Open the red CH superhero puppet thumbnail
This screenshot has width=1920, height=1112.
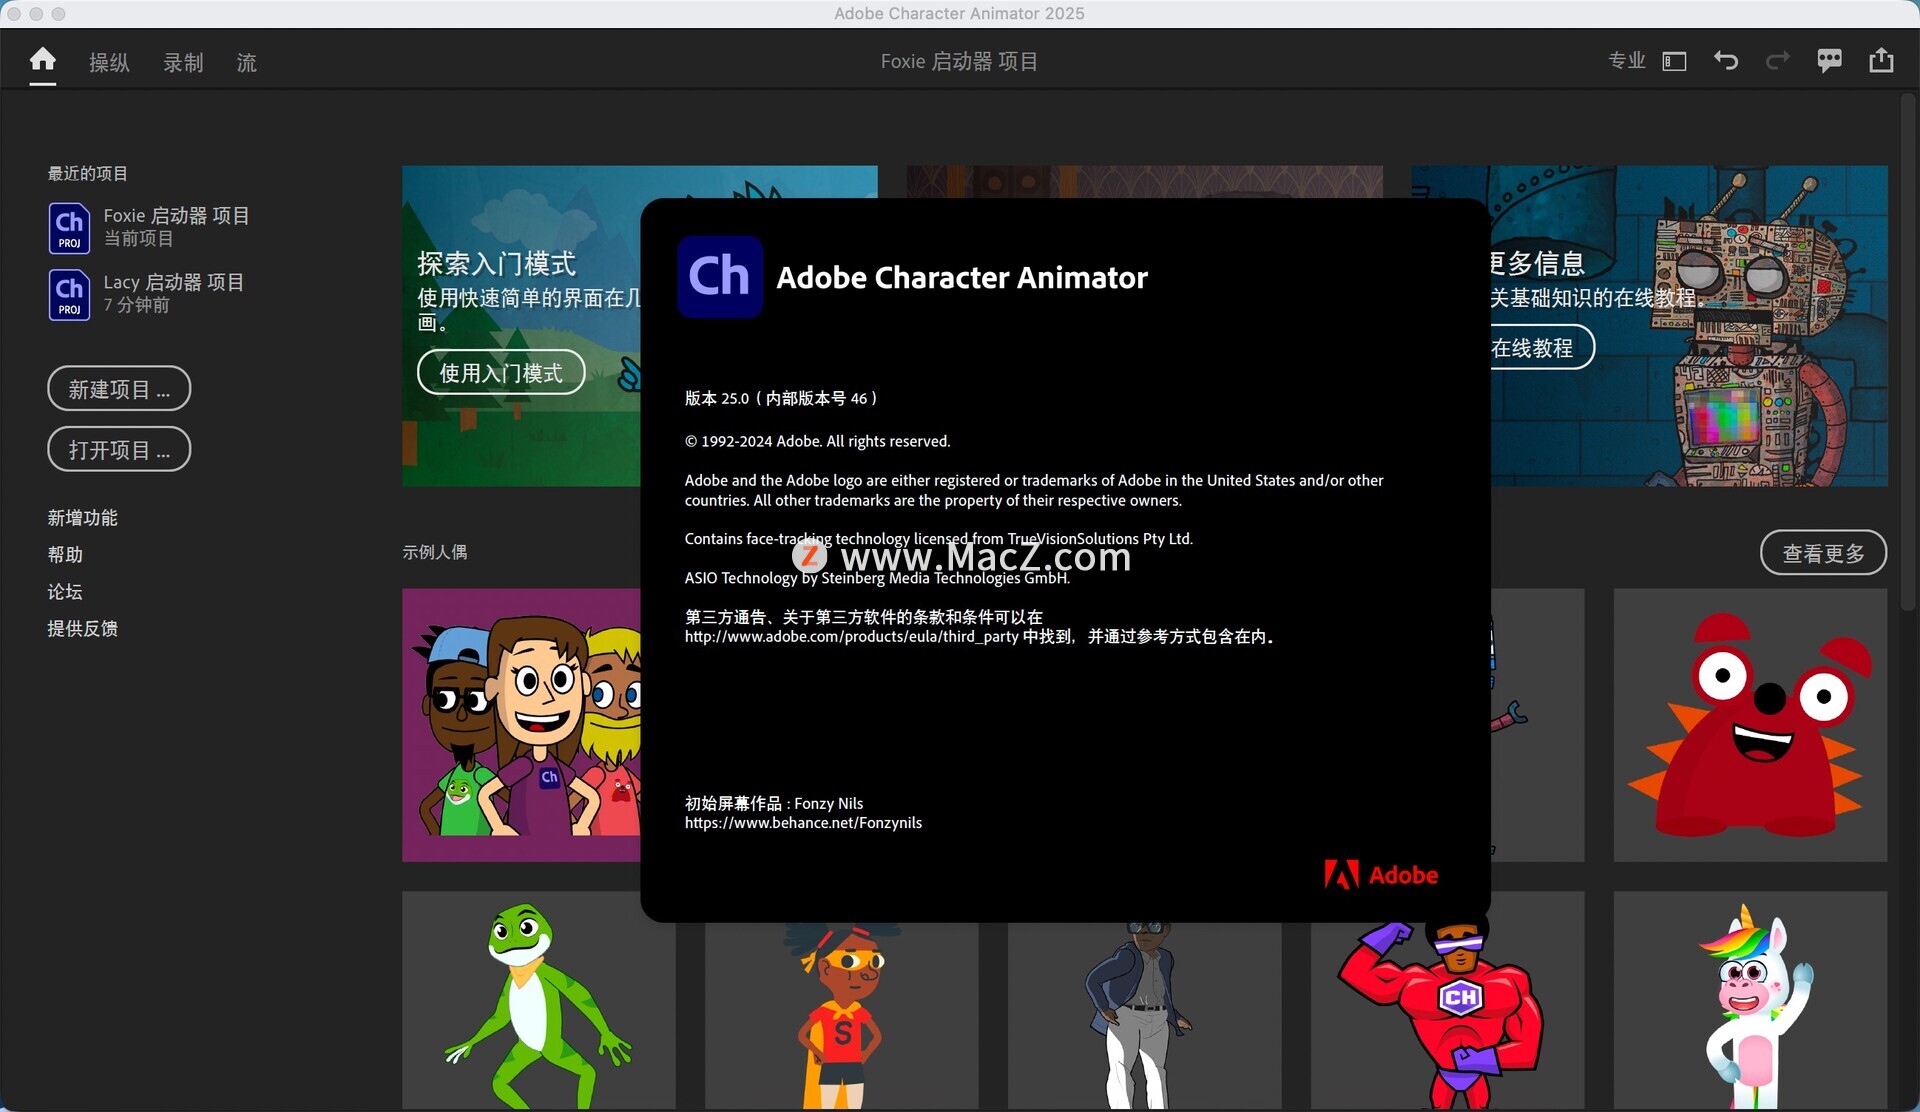point(1447,1015)
